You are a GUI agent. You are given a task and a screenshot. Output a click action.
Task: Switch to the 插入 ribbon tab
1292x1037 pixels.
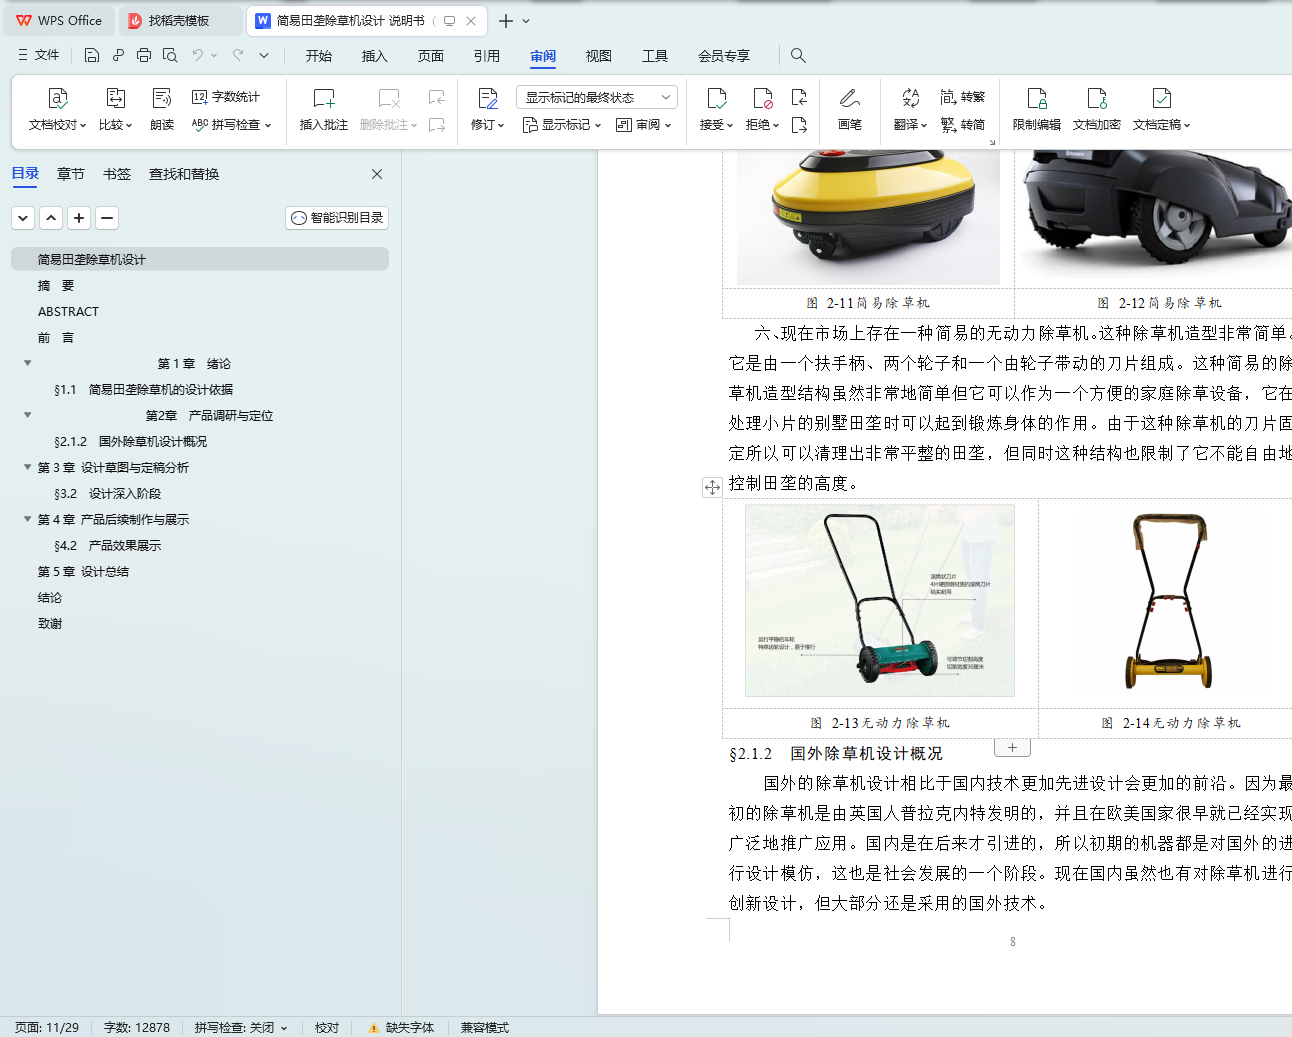point(374,56)
